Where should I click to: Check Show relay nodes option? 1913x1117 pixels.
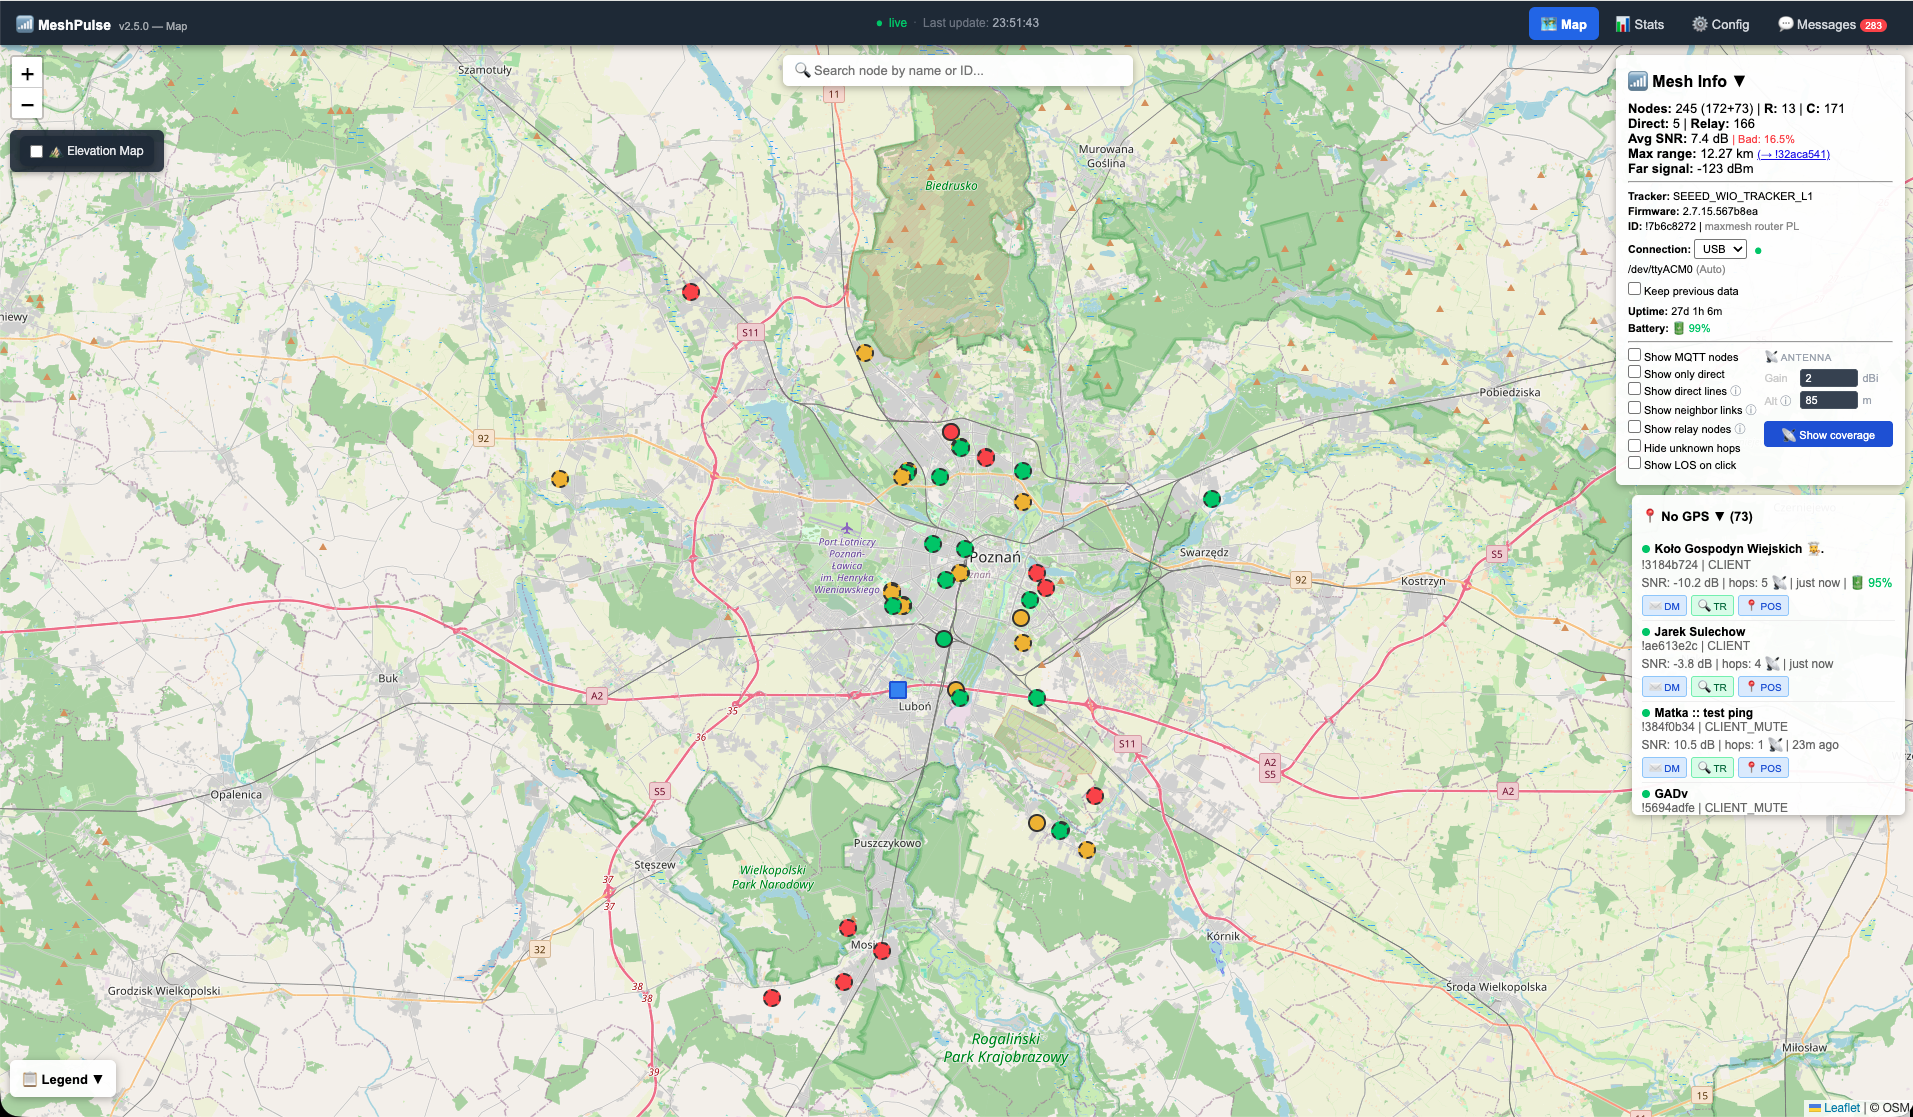click(x=1634, y=427)
